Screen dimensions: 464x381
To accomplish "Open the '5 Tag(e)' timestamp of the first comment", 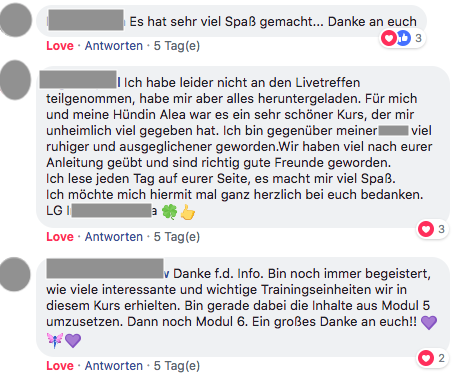I will point(177,46).
